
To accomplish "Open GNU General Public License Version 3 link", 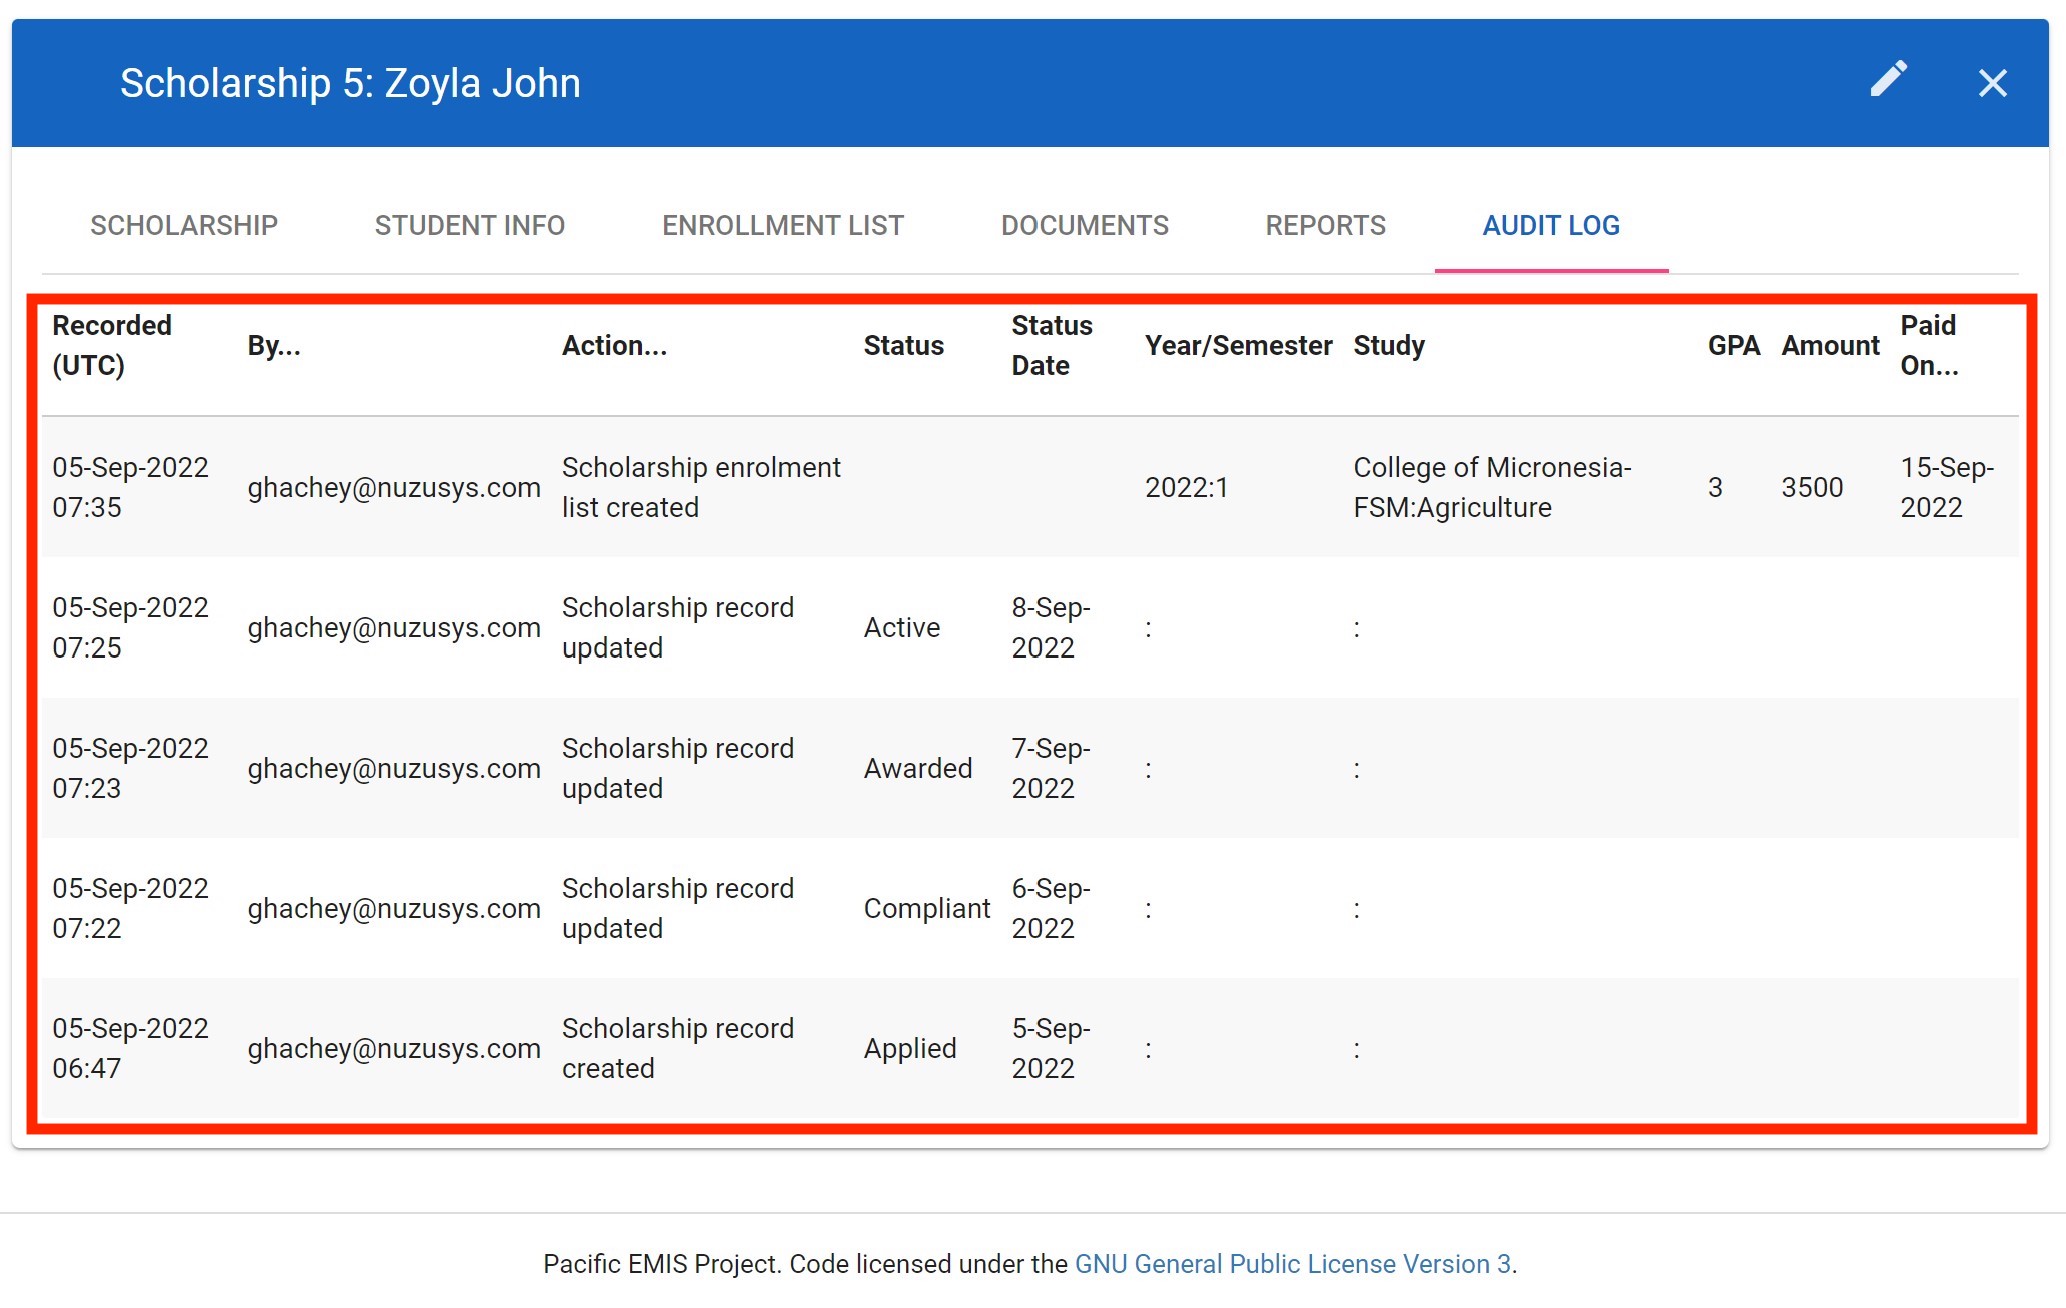I will (1292, 1264).
